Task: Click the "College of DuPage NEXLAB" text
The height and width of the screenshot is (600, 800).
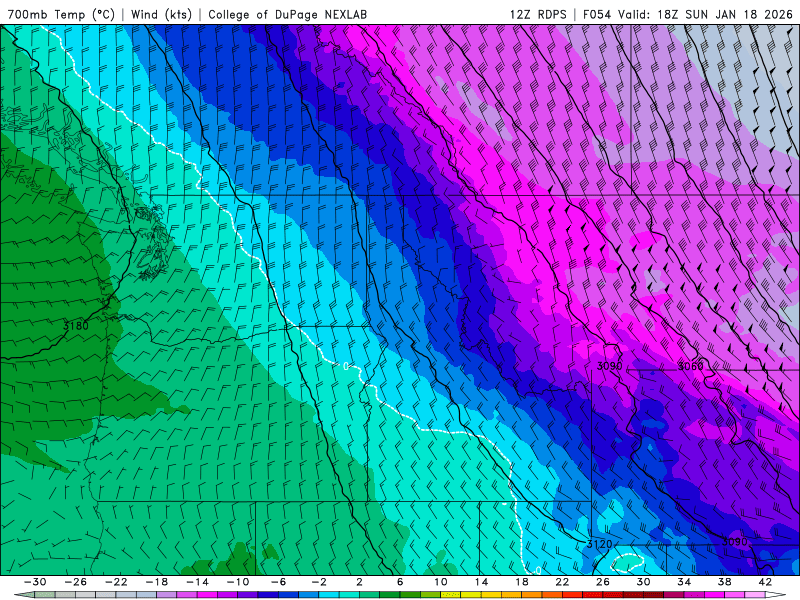Action: 287,14
